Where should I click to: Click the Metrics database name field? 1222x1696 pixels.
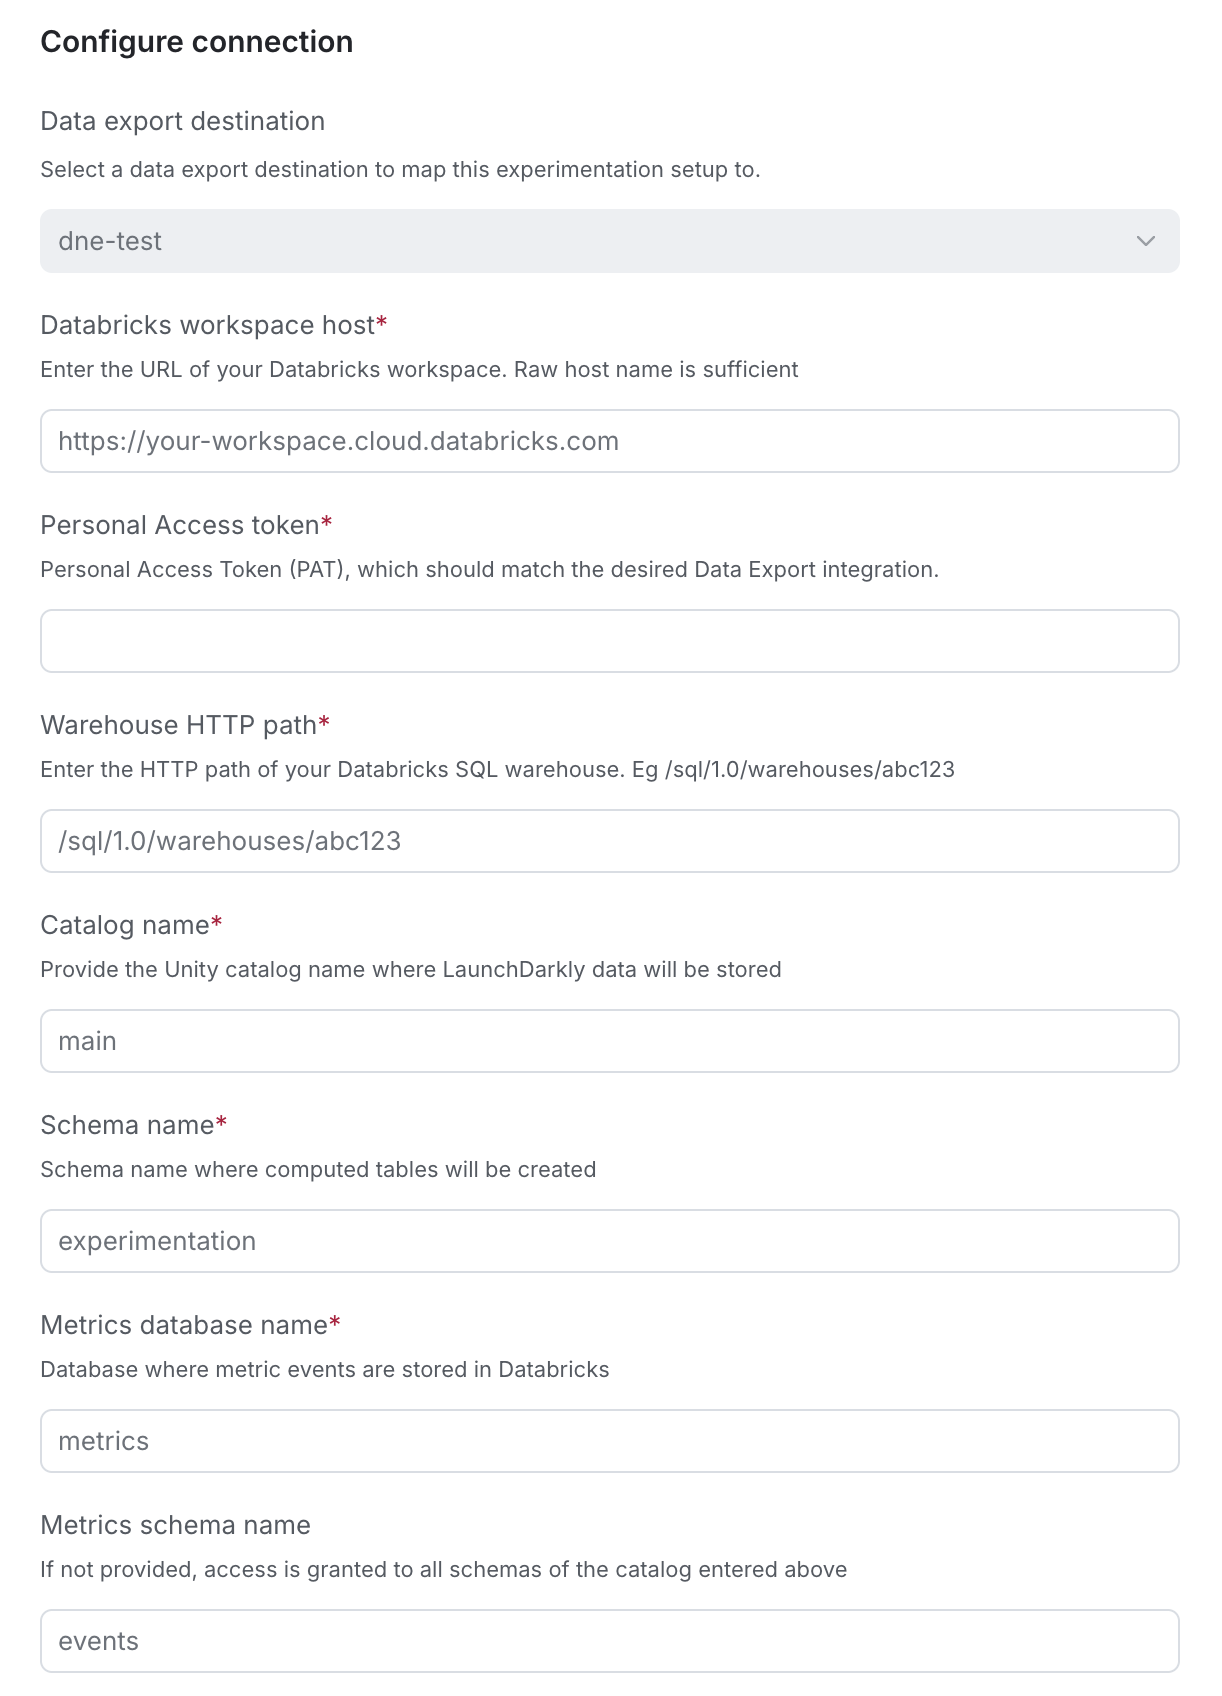pos(609,1441)
